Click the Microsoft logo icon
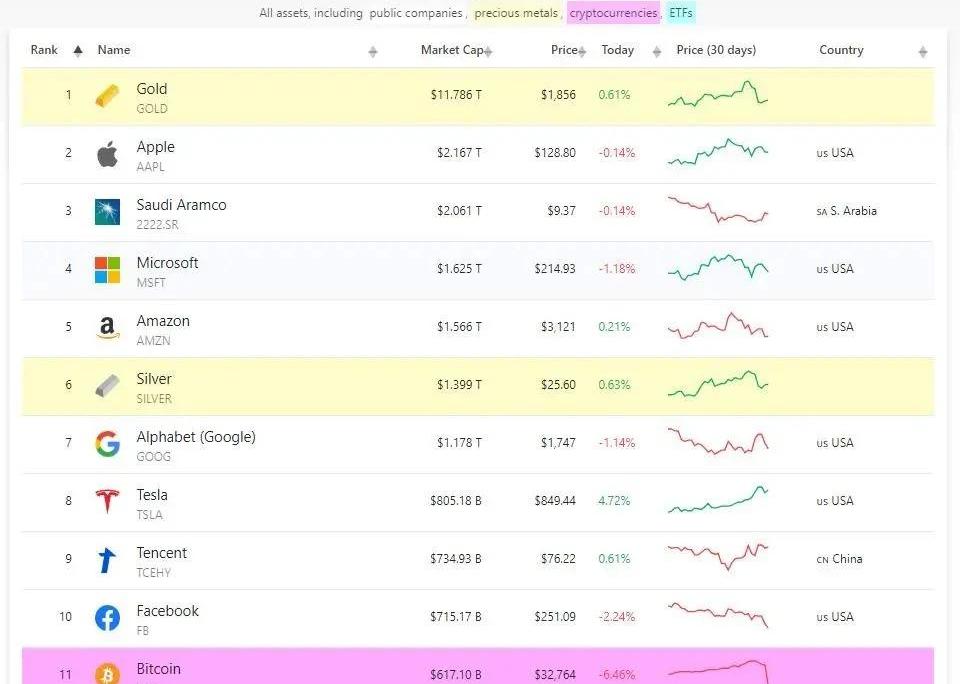 click(107, 270)
